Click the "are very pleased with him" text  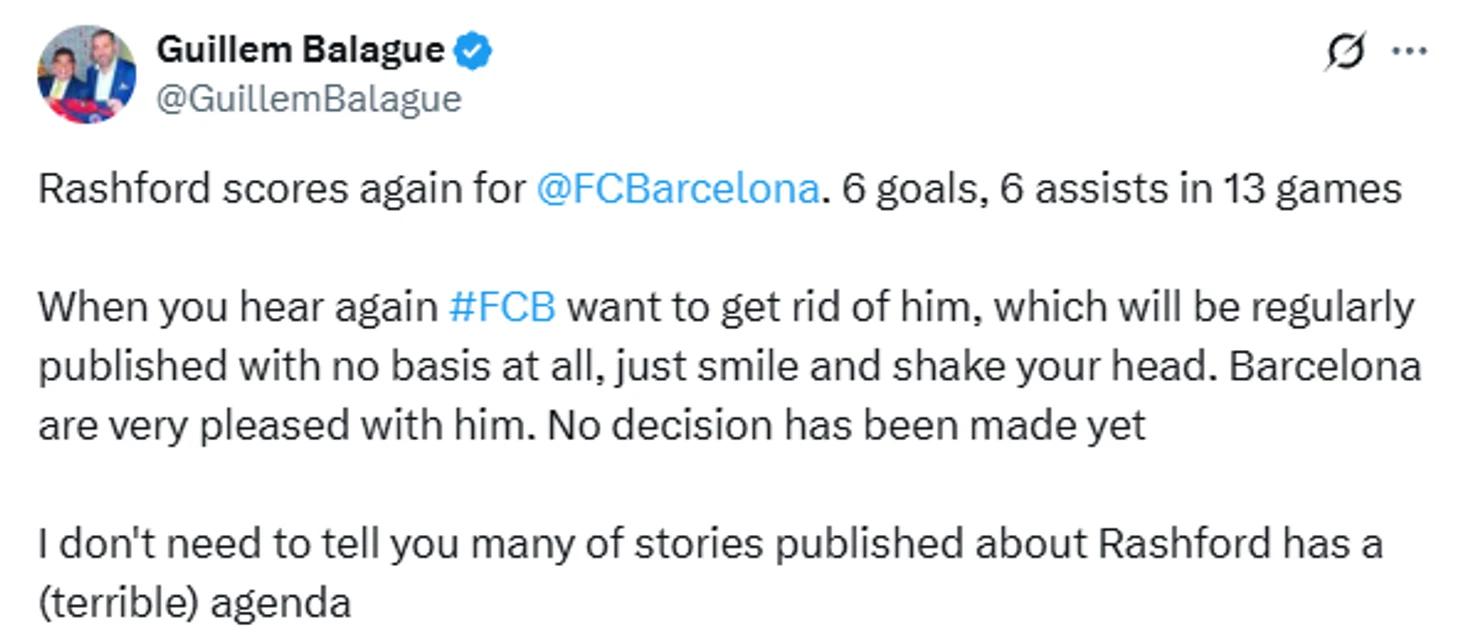[x=282, y=426]
